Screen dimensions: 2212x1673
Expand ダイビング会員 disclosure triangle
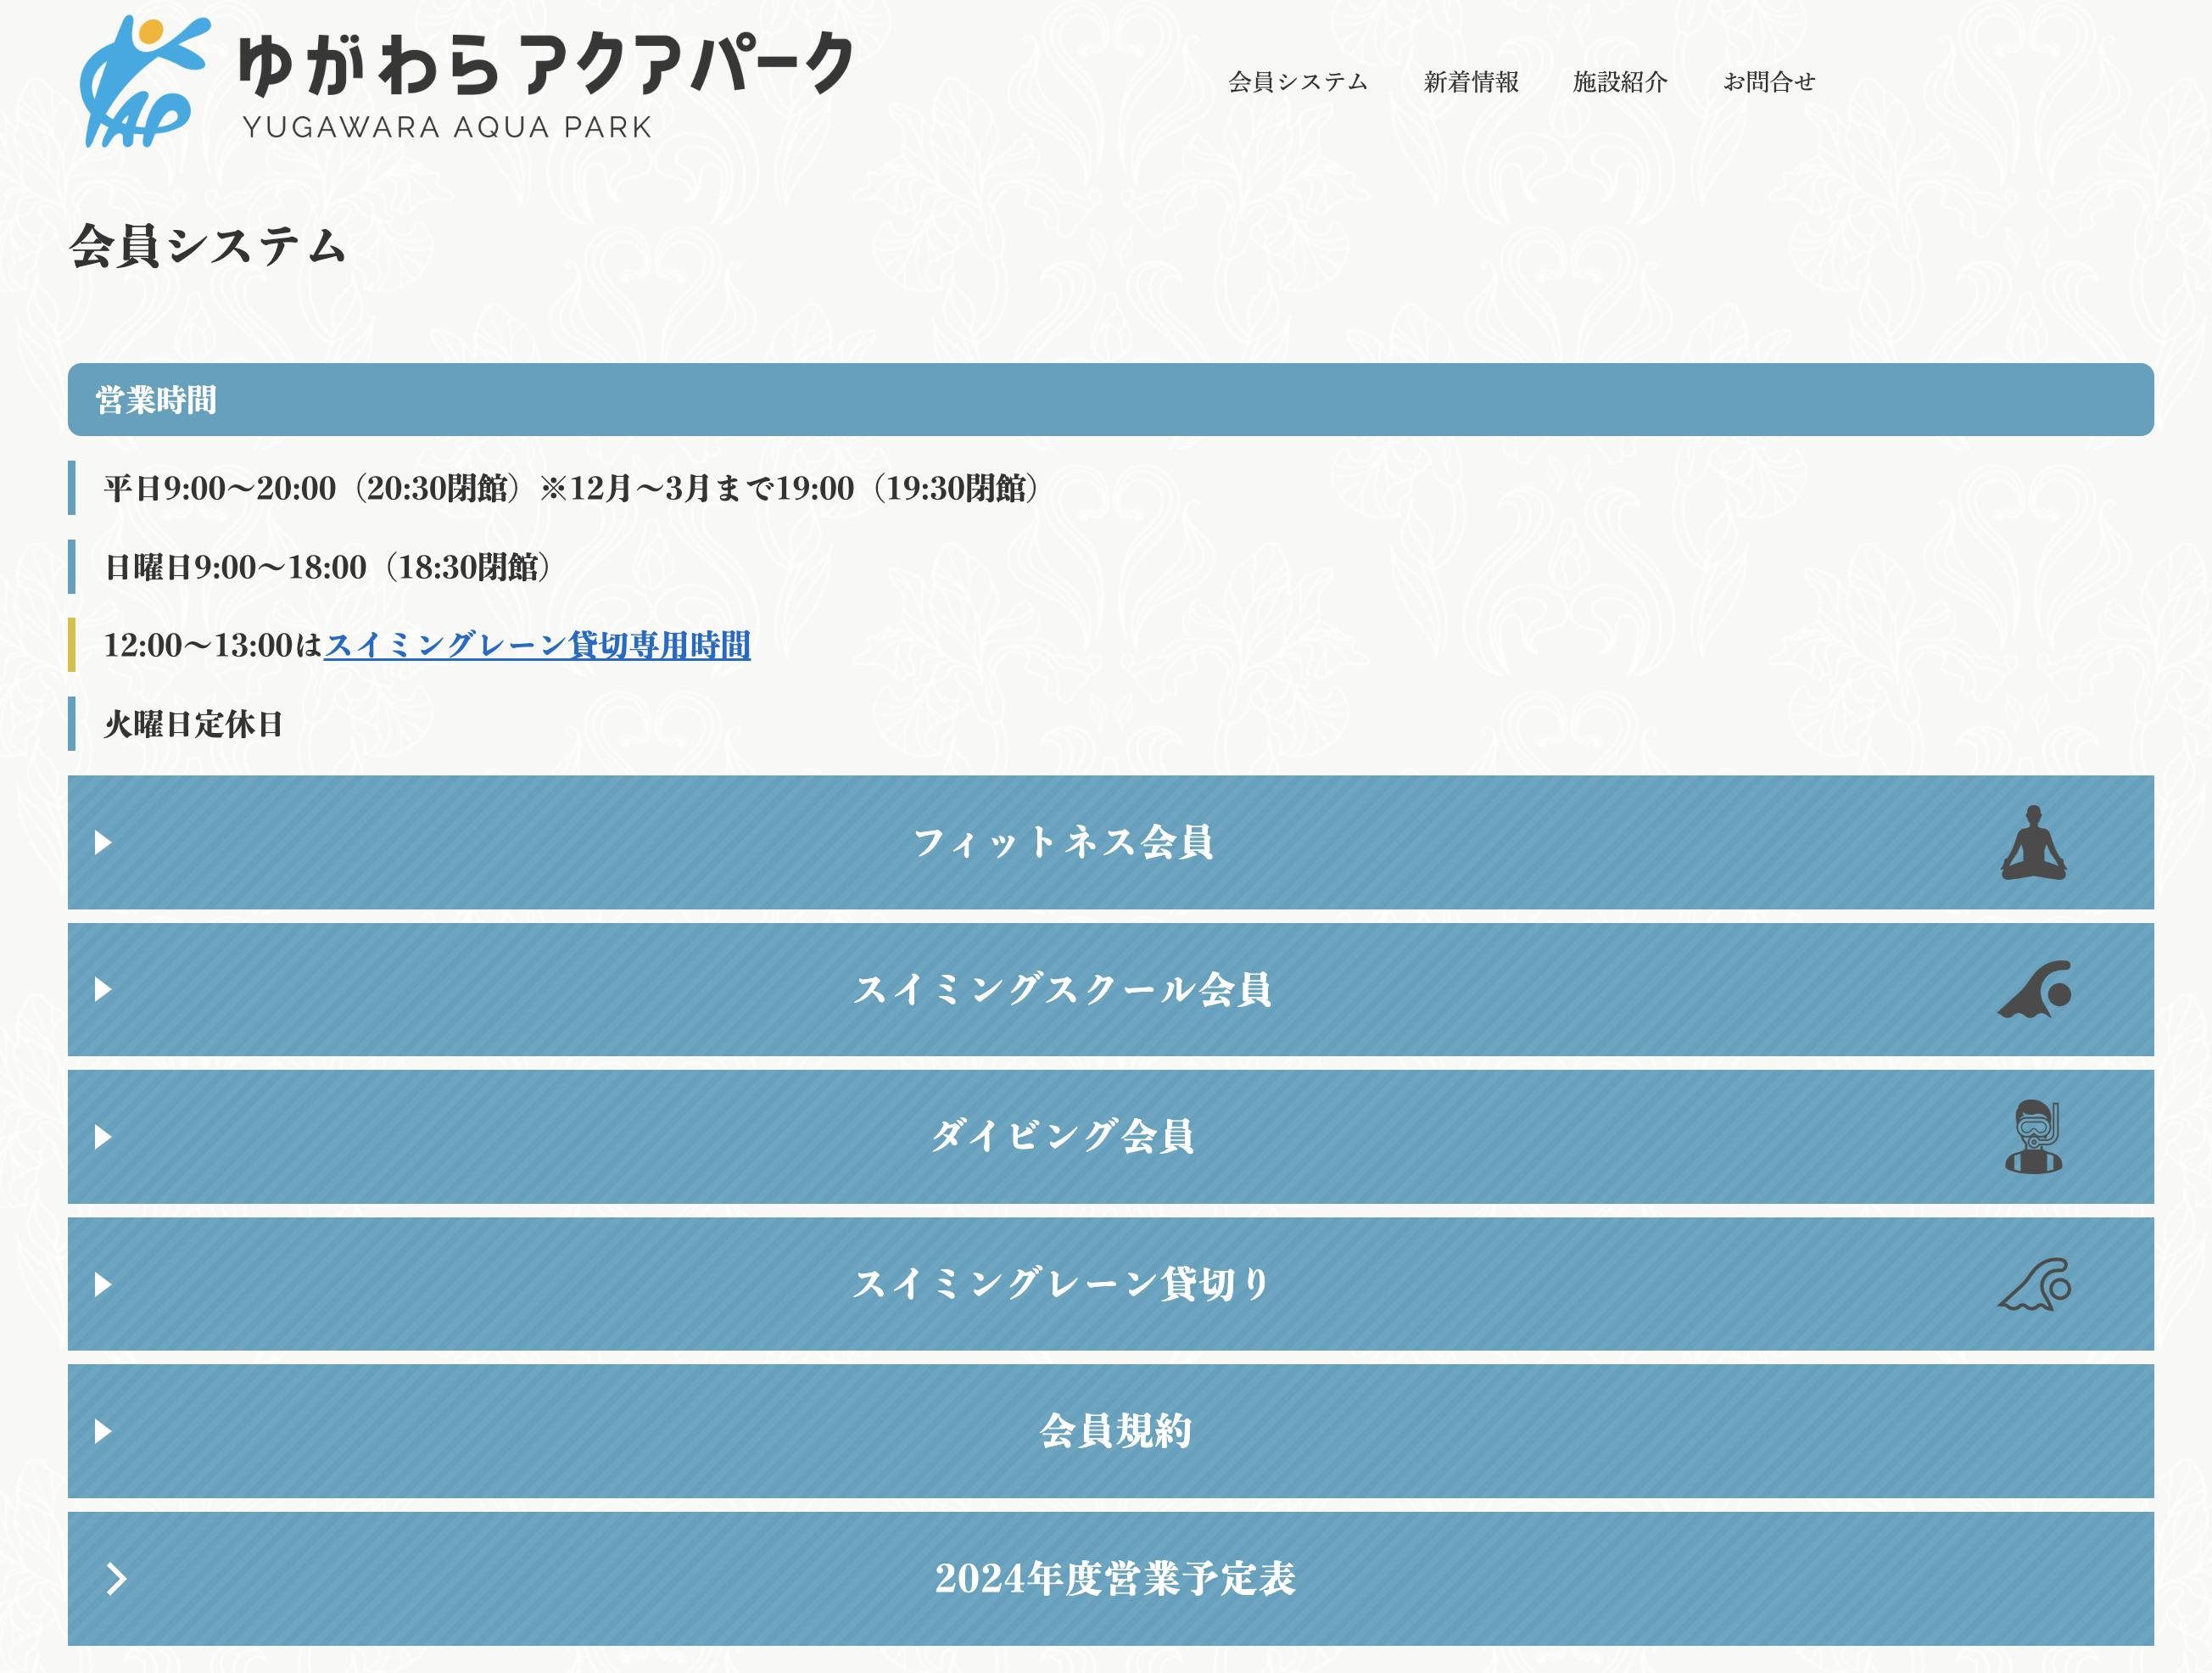[103, 1137]
